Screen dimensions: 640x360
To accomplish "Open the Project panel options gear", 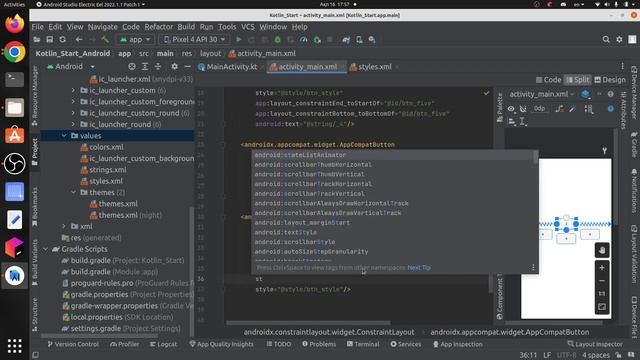I will tap(174, 67).
